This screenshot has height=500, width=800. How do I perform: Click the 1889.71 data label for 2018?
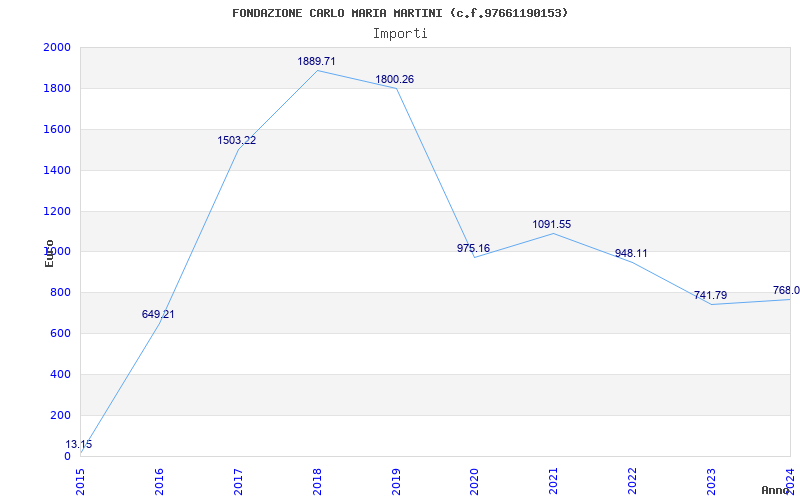[x=316, y=61]
